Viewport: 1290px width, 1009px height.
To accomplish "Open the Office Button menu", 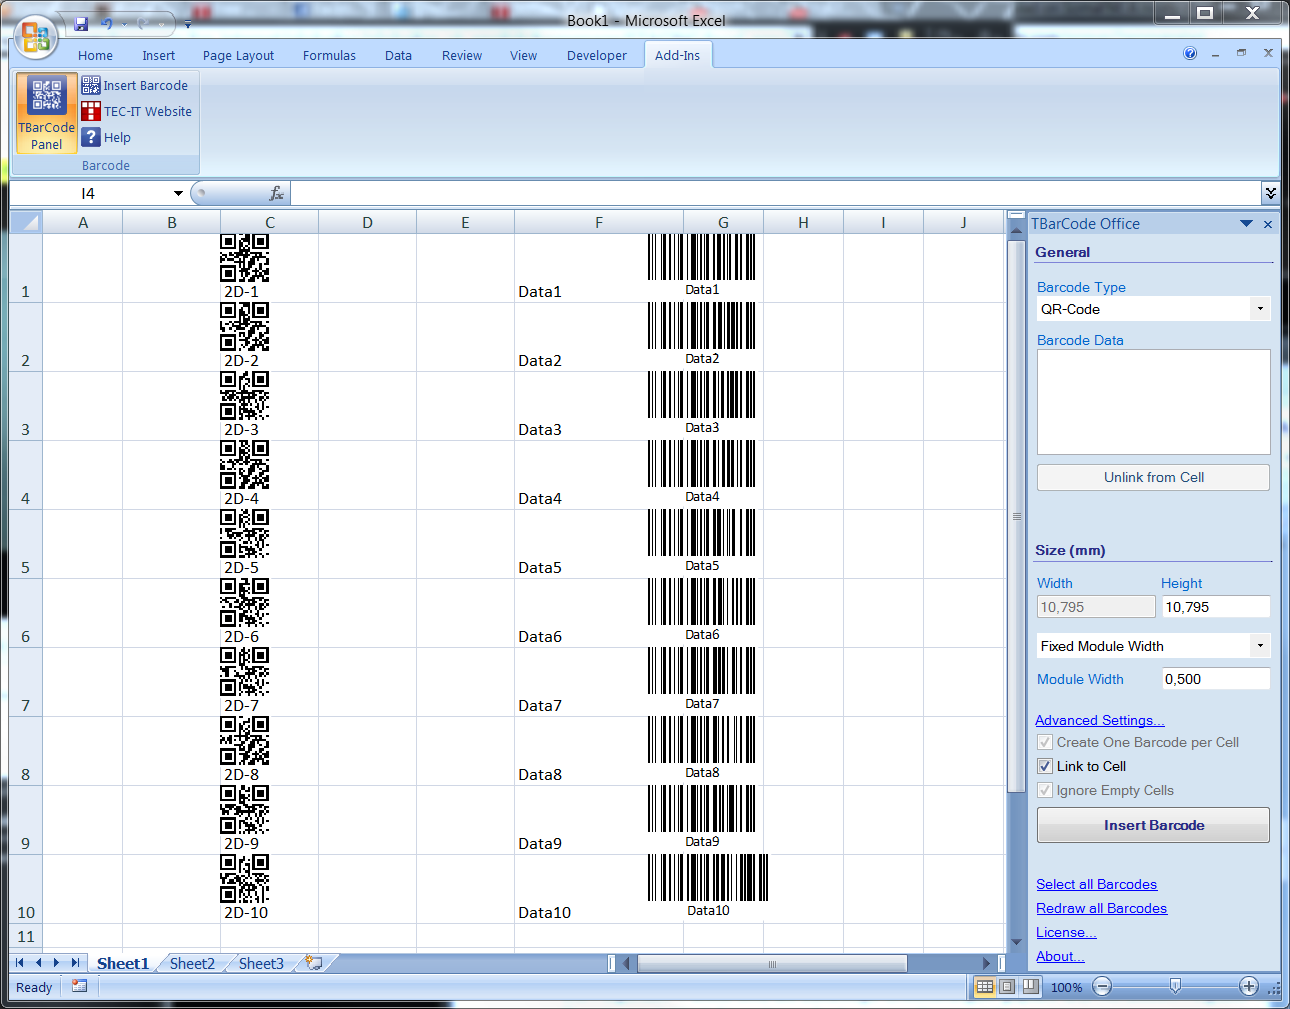I will point(35,37).
